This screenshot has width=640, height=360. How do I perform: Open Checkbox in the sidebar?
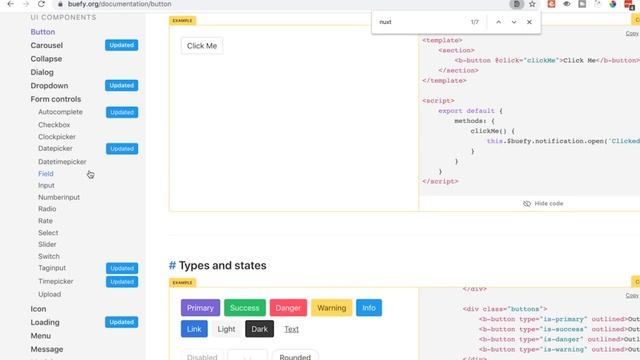point(54,125)
